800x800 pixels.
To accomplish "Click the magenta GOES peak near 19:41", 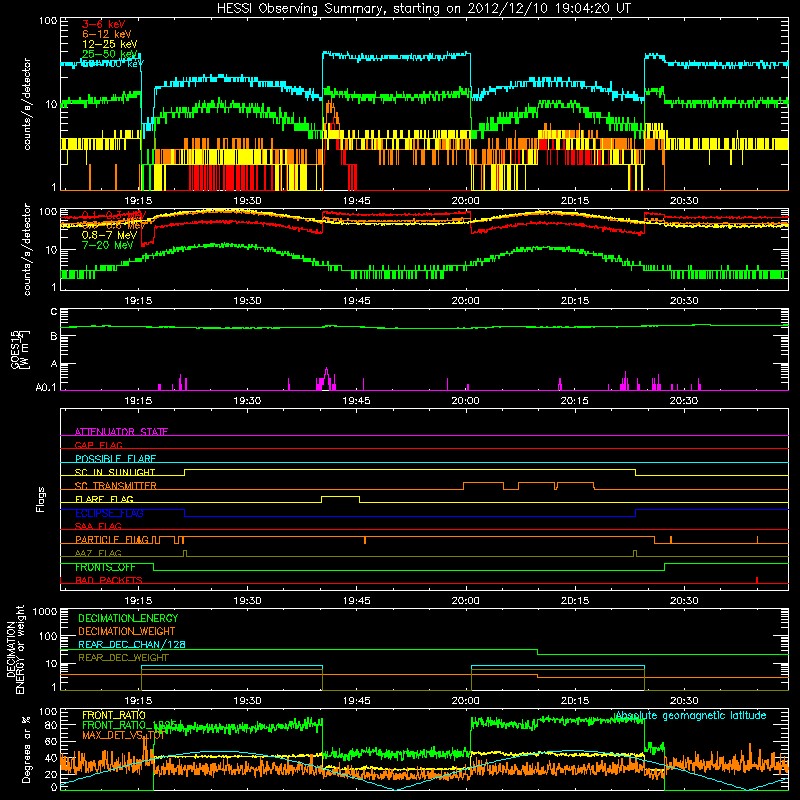I will pos(327,378).
